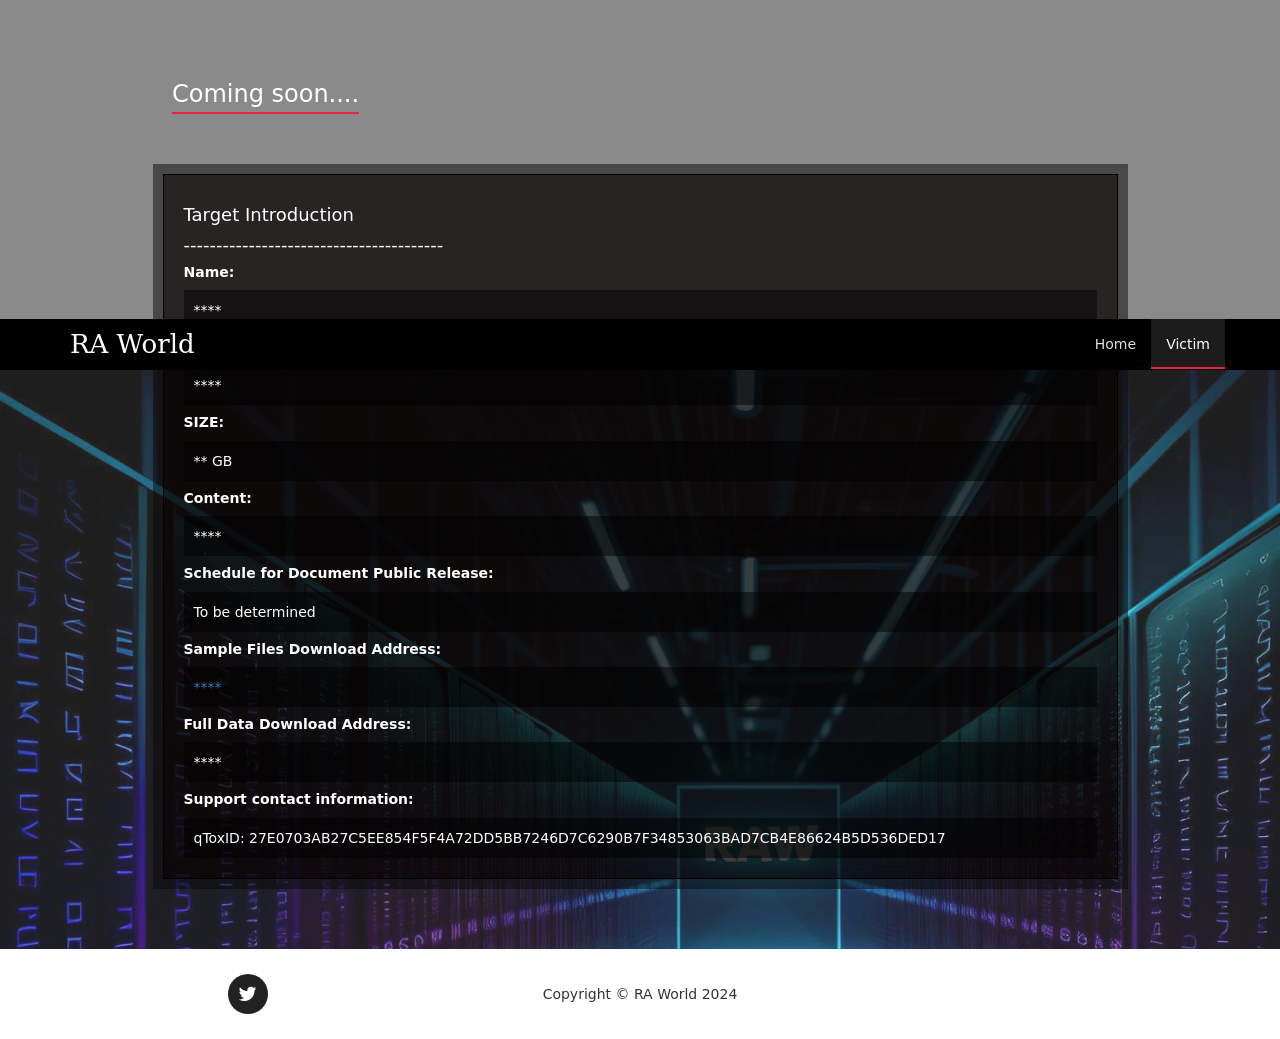Click the Sample Files Download Address label
The width and height of the screenshot is (1280, 1039).
(x=312, y=649)
